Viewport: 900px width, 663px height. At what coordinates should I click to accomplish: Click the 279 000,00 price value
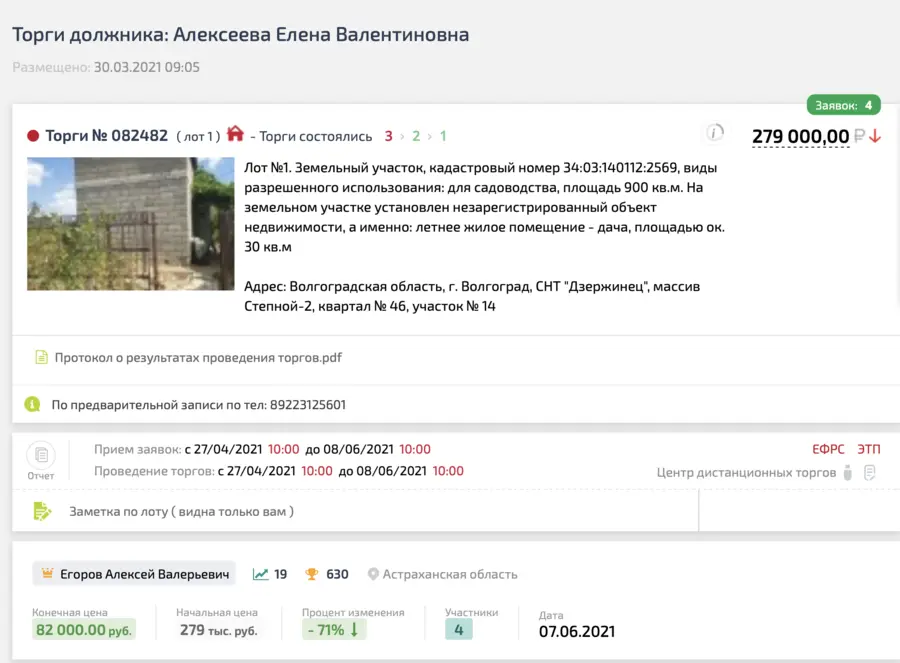800,137
